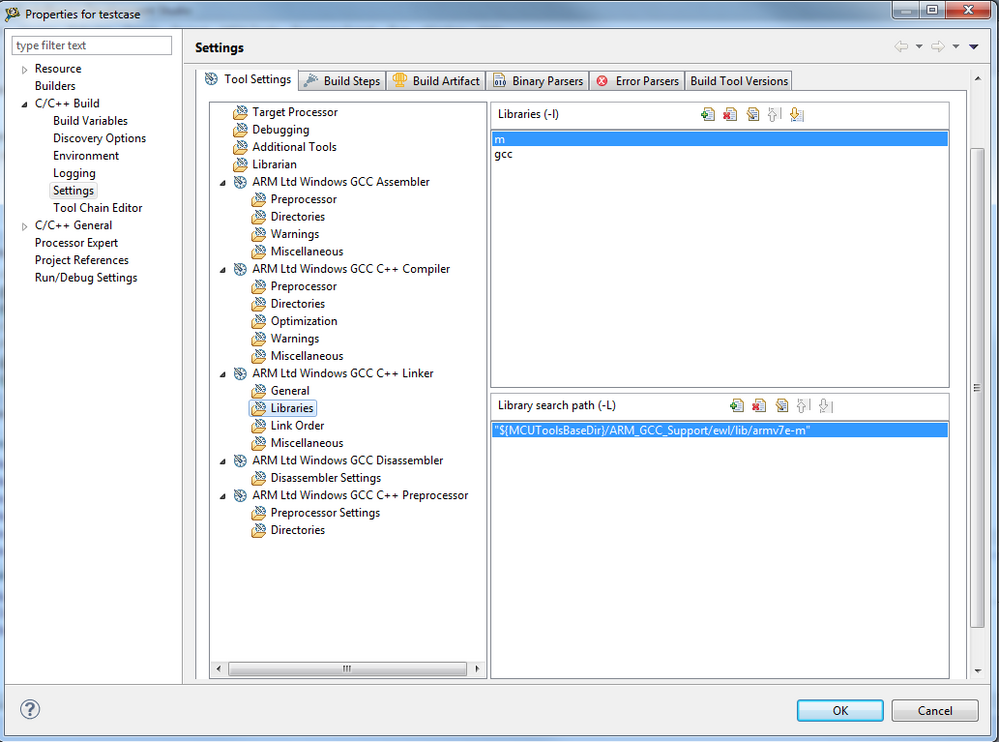Expand the Resource tree node
Screen dimensions: 999x742
pyautogui.click(x=24, y=69)
